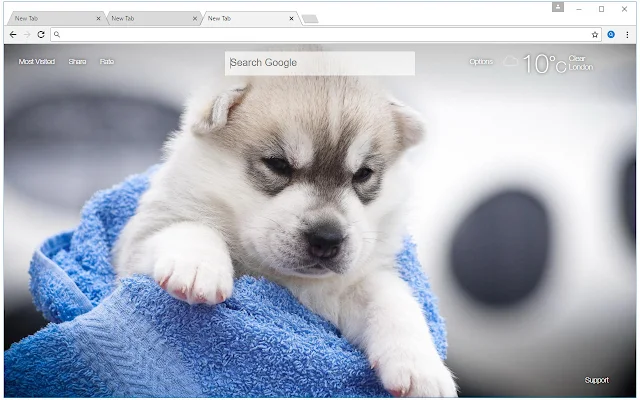Open the user profile icon in the title bar

pyautogui.click(x=558, y=7)
